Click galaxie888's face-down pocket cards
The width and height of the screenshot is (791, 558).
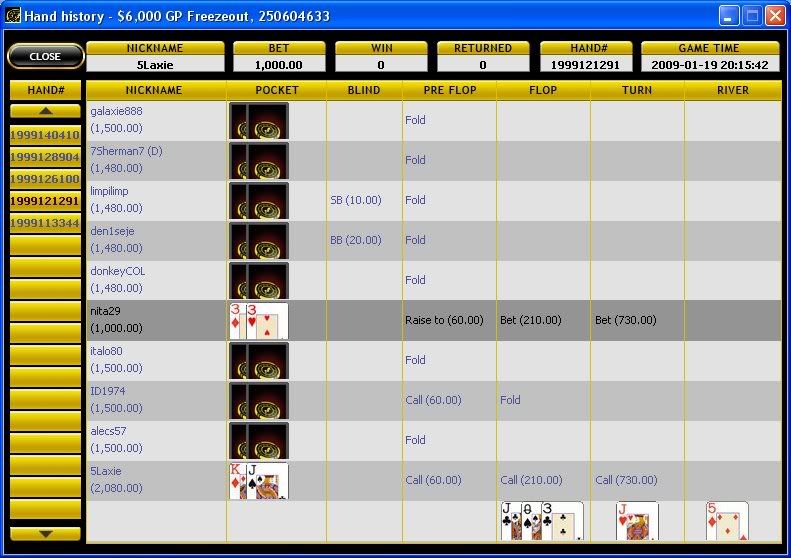[x=259, y=121]
